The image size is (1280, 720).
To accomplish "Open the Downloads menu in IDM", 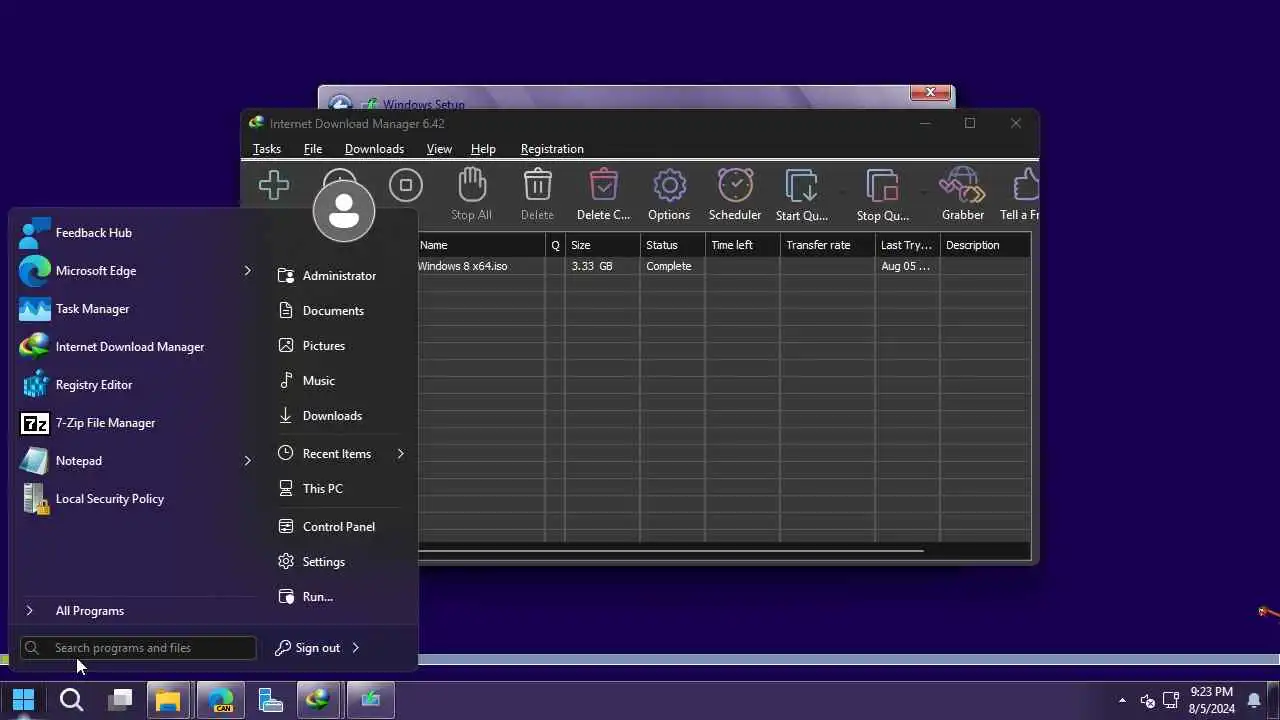I will 374,149.
